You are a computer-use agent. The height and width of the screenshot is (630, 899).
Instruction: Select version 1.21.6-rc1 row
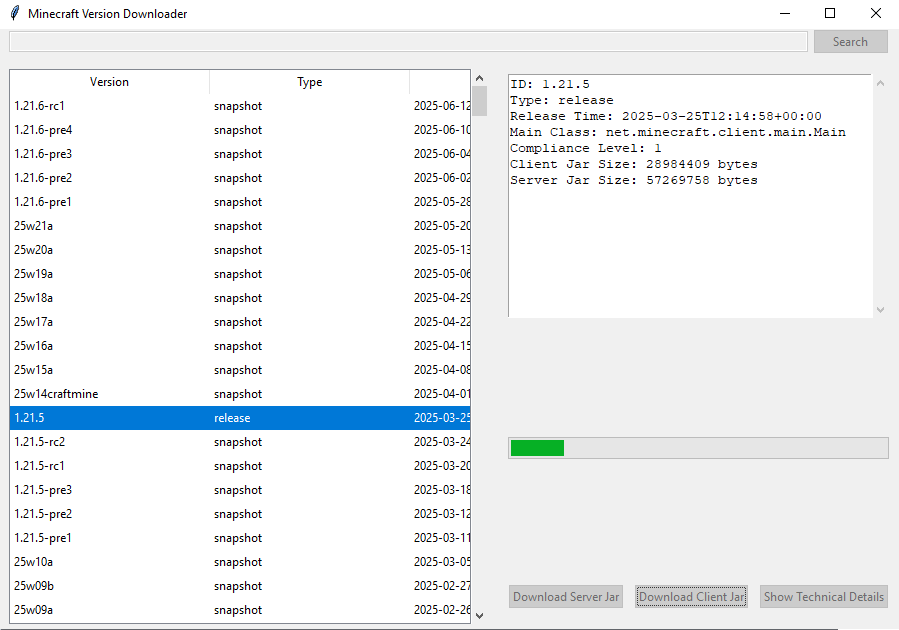(x=240, y=106)
